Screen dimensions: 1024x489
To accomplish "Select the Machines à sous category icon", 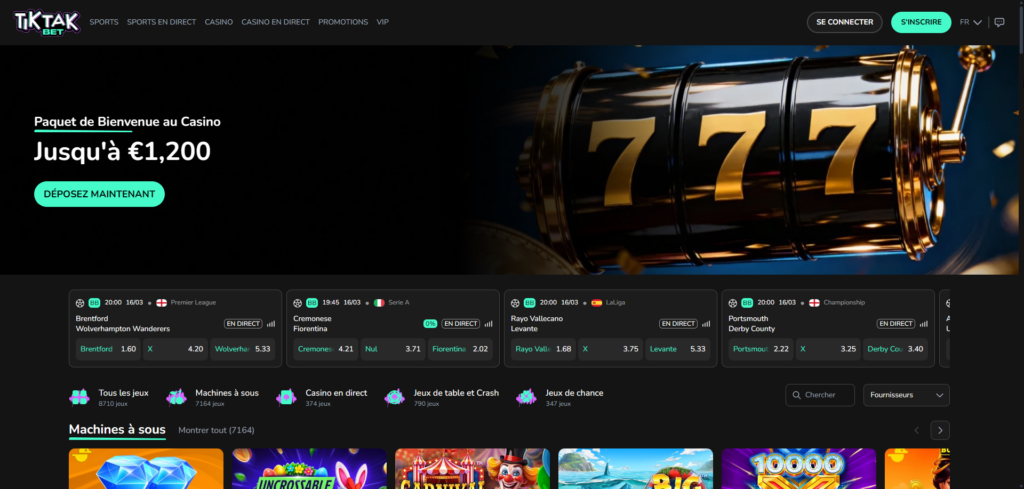I will pyautogui.click(x=177, y=397).
